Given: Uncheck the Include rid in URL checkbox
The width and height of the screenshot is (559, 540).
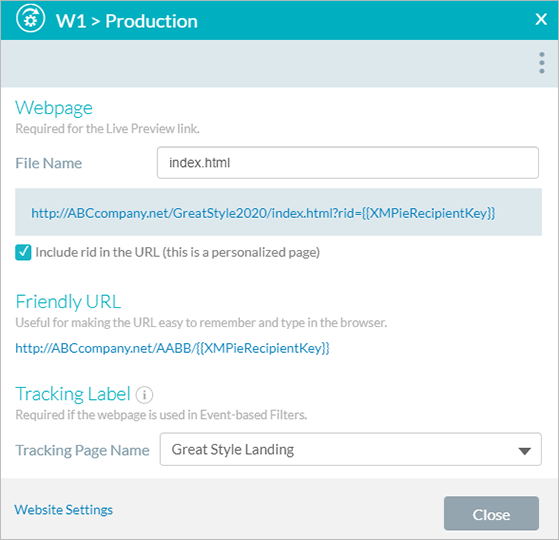Looking at the screenshot, I should click(23, 252).
